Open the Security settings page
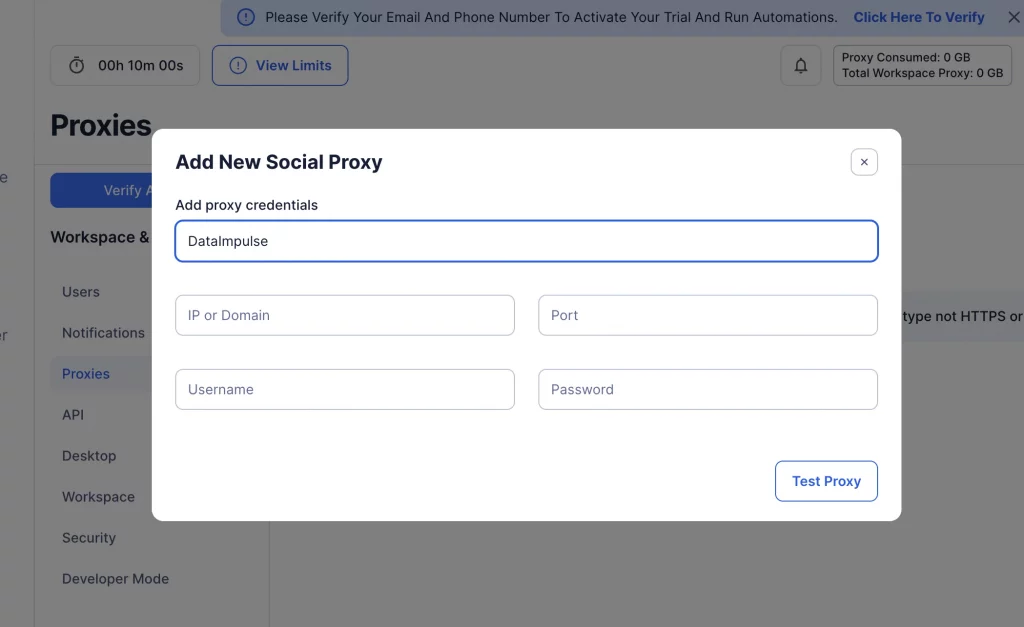Viewport: 1024px width, 627px height. tap(89, 538)
